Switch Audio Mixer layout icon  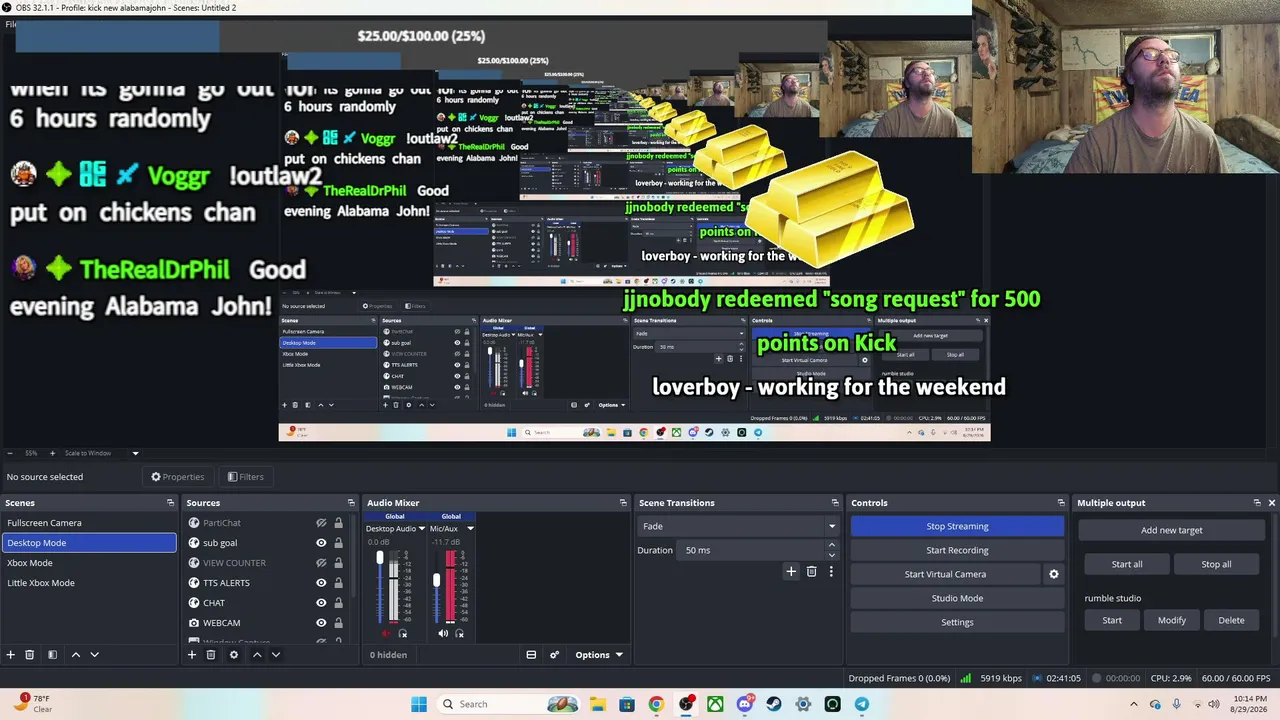531,655
